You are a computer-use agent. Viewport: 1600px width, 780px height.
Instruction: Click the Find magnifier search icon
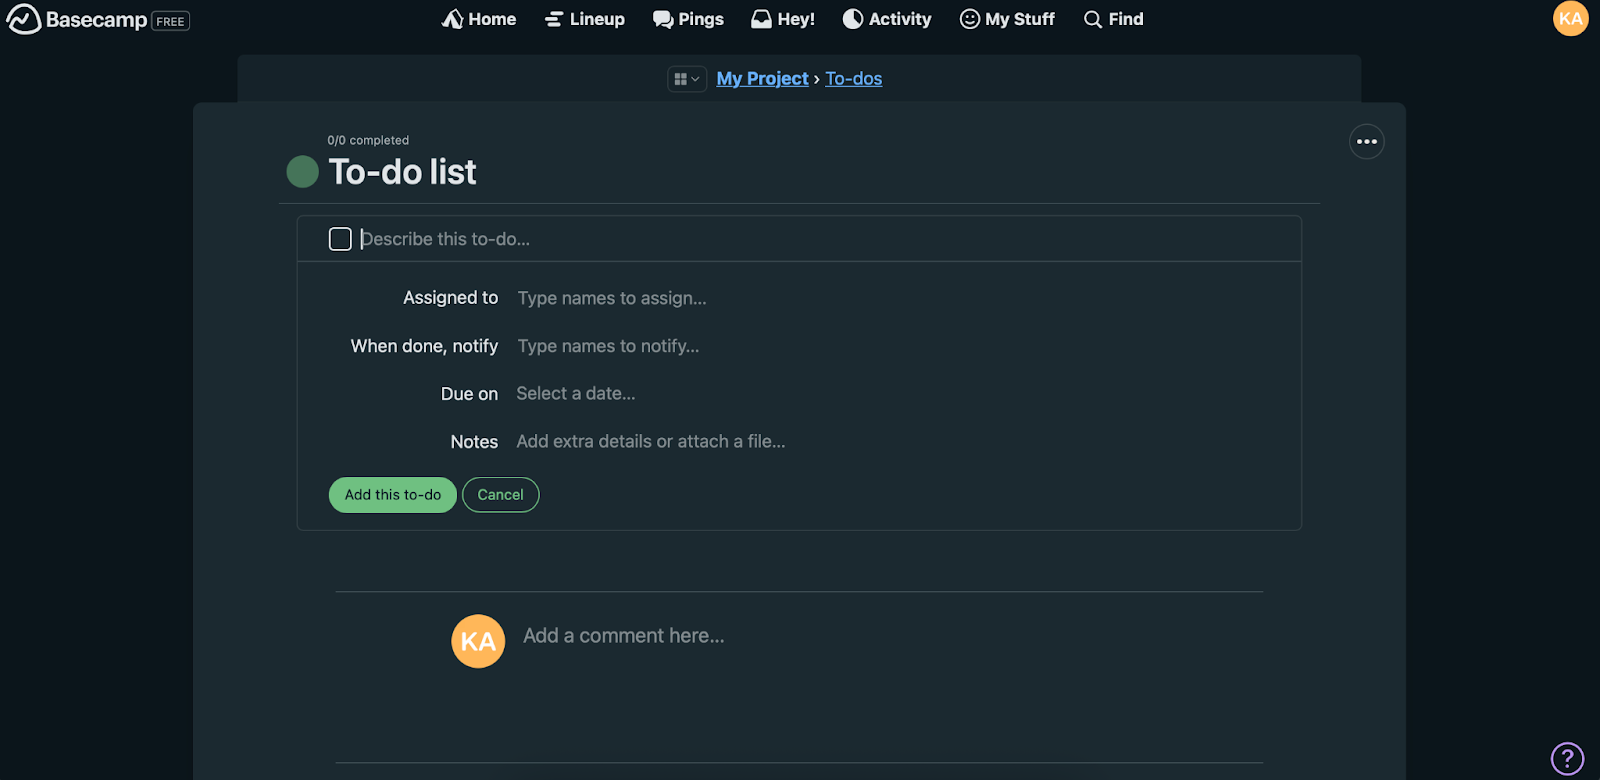[1093, 19]
